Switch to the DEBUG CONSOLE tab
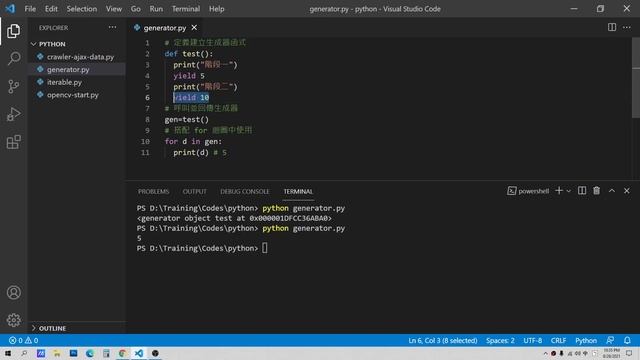This screenshot has height=360, width=640. (244, 191)
